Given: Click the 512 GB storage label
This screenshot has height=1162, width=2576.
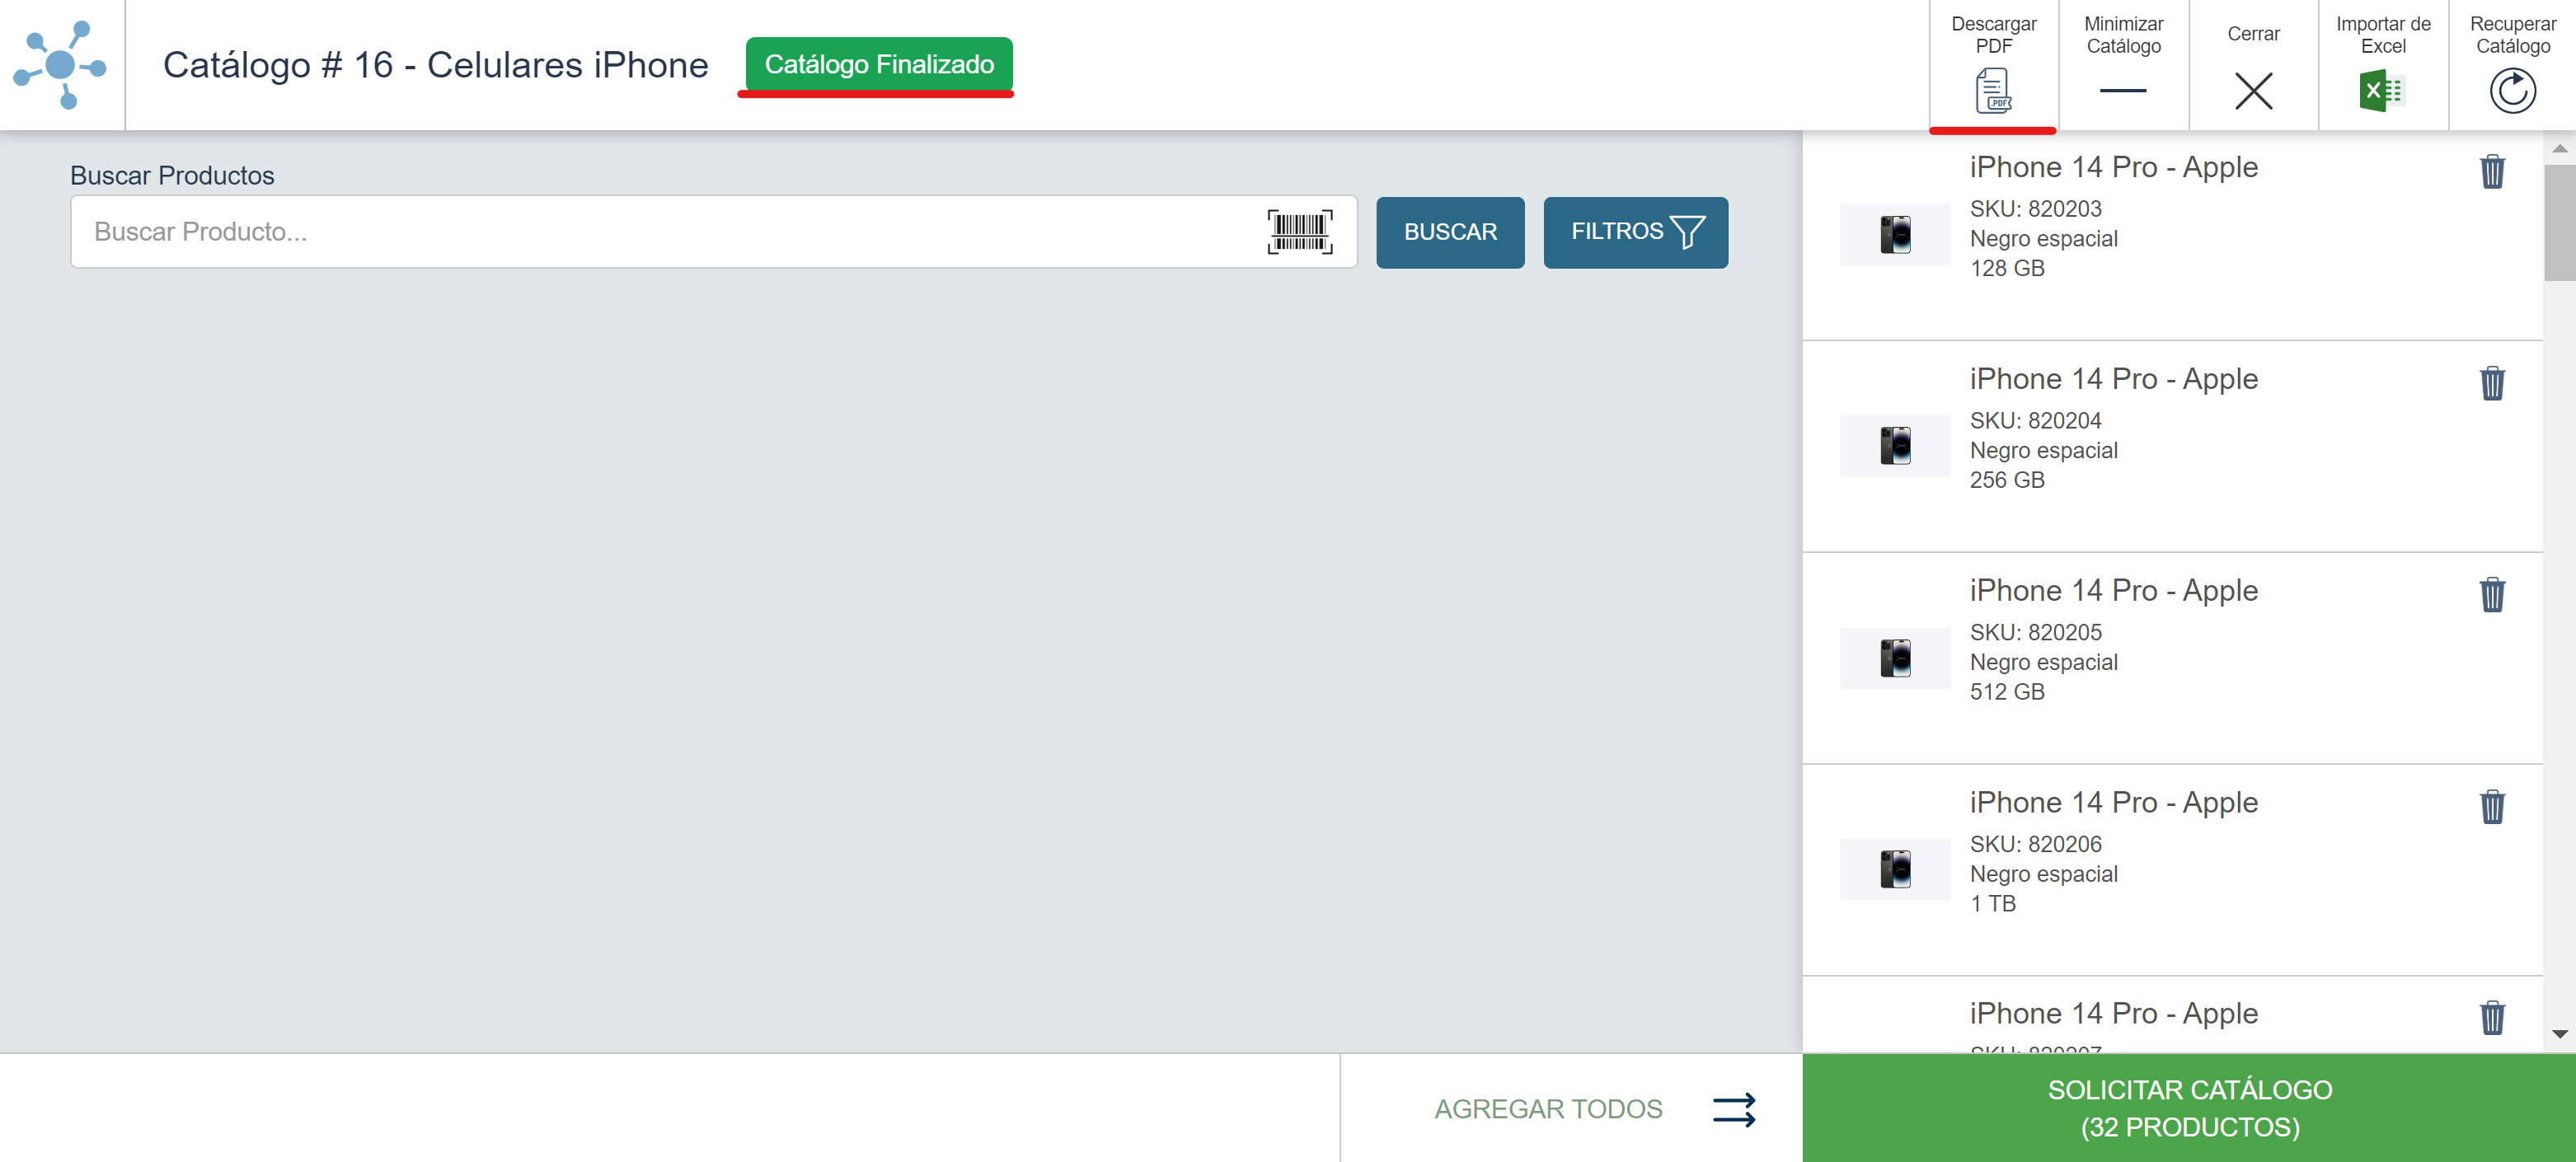Looking at the screenshot, I should 2007,692.
